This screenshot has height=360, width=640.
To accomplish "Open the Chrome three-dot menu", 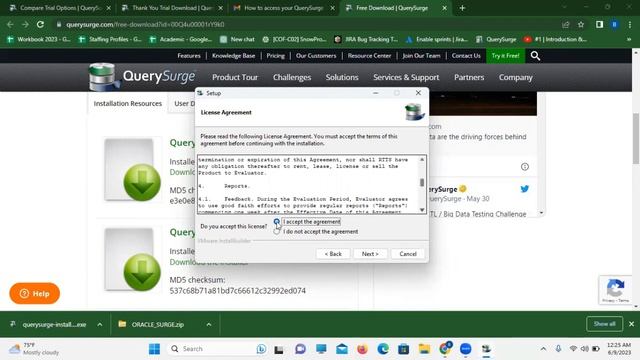I will tap(630, 24).
